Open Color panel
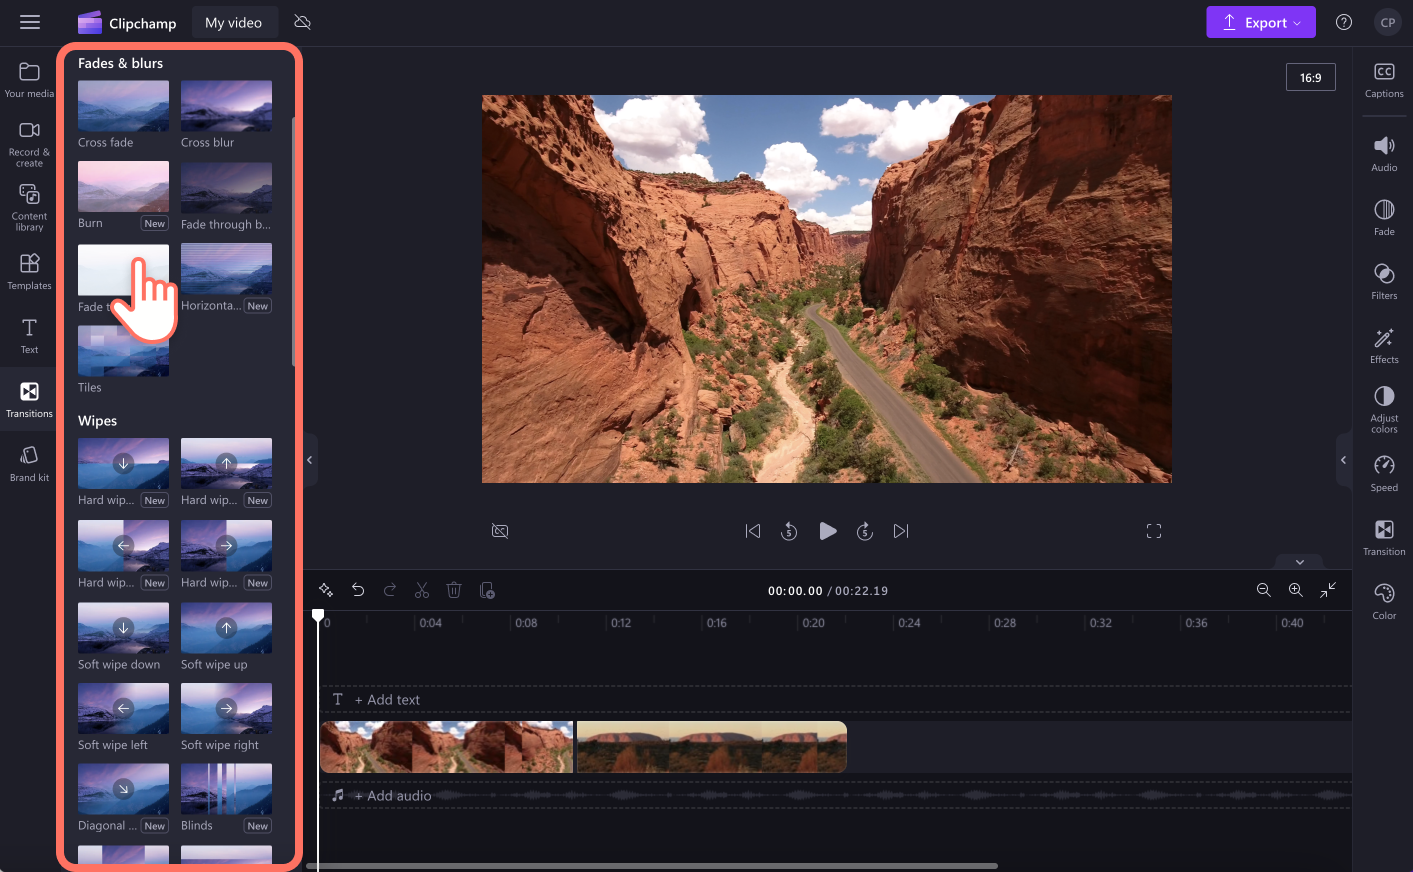Image resolution: width=1413 pixels, height=872 pixels. (x=1384, y=602)
